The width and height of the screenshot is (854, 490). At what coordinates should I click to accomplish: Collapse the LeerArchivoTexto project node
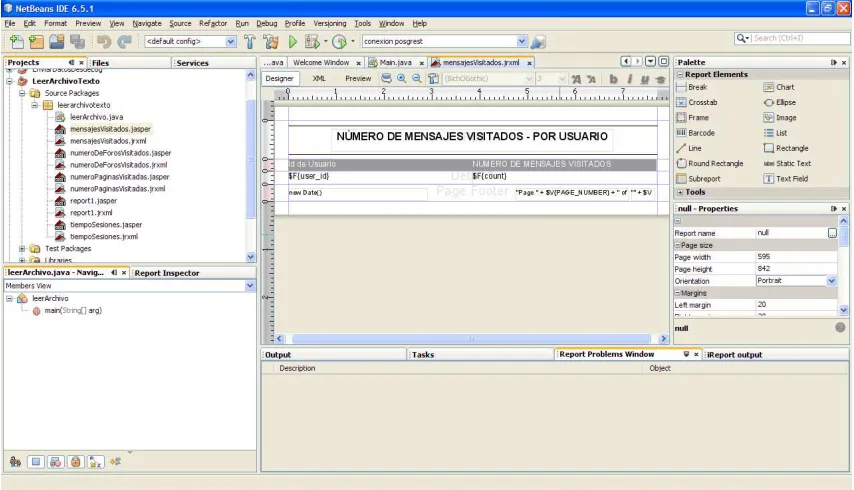pos(9,81)
